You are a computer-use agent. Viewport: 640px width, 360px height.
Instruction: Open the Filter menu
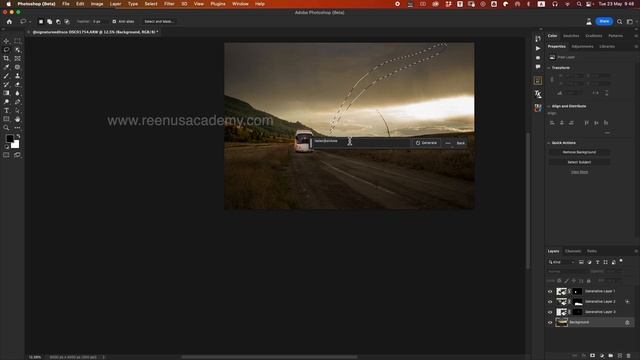pyautogui.click(x=169, y=4)
